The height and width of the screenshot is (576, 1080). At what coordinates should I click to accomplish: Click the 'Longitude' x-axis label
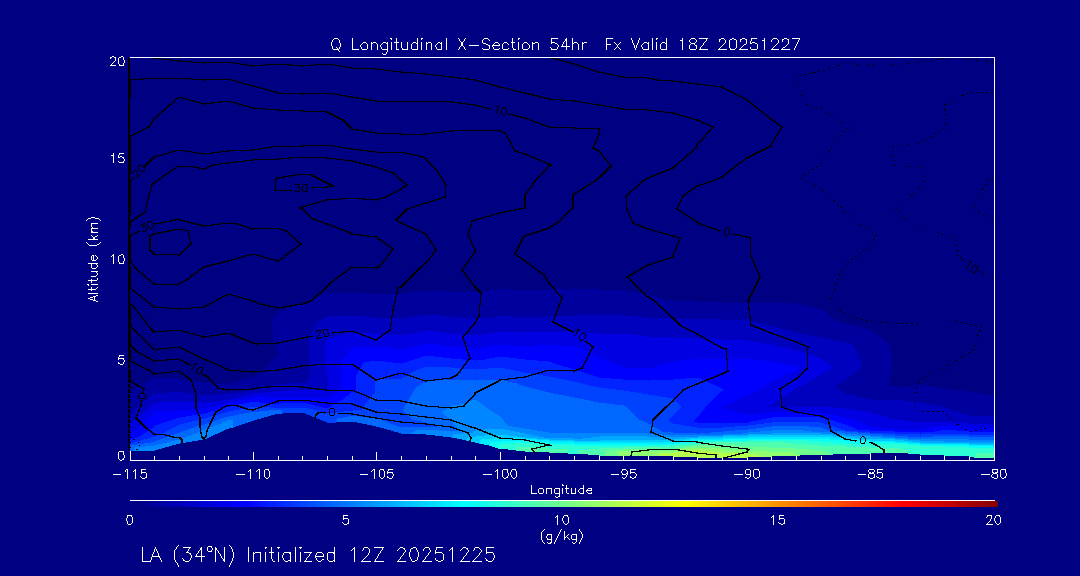561,490
